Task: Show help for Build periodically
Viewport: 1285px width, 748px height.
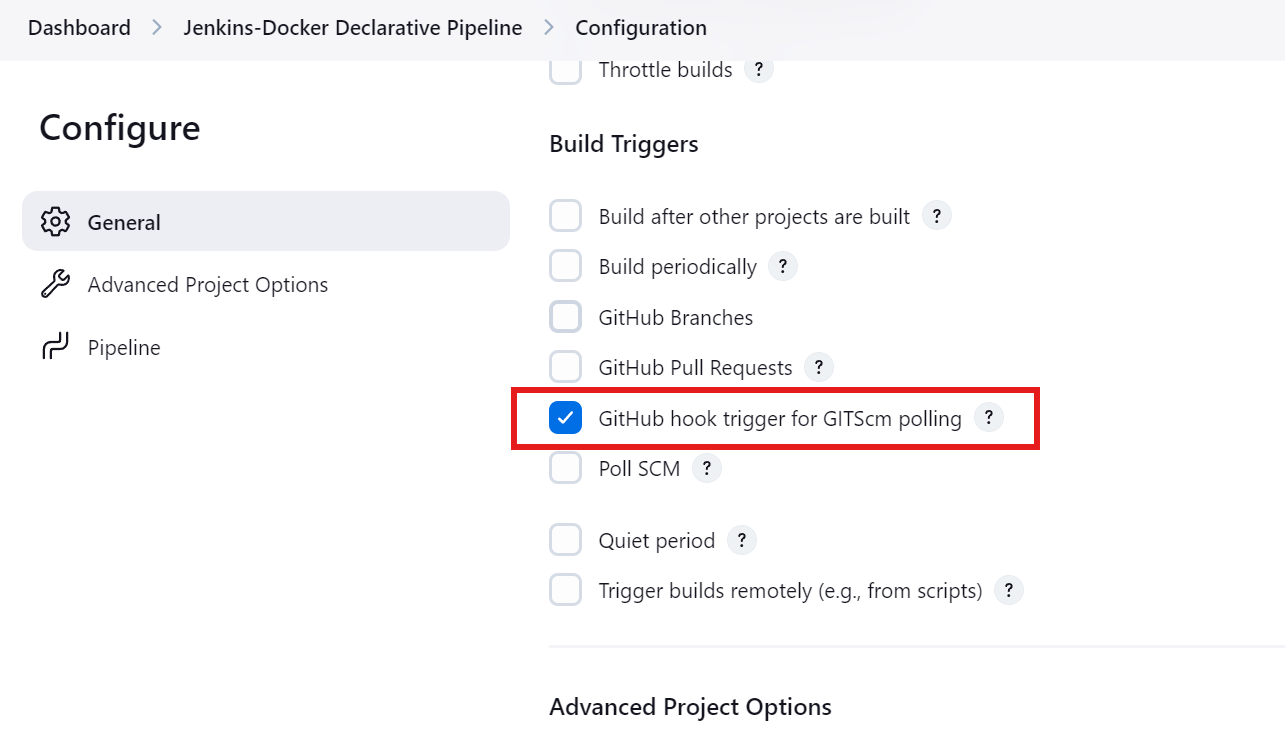Action: tap(783, 266)
